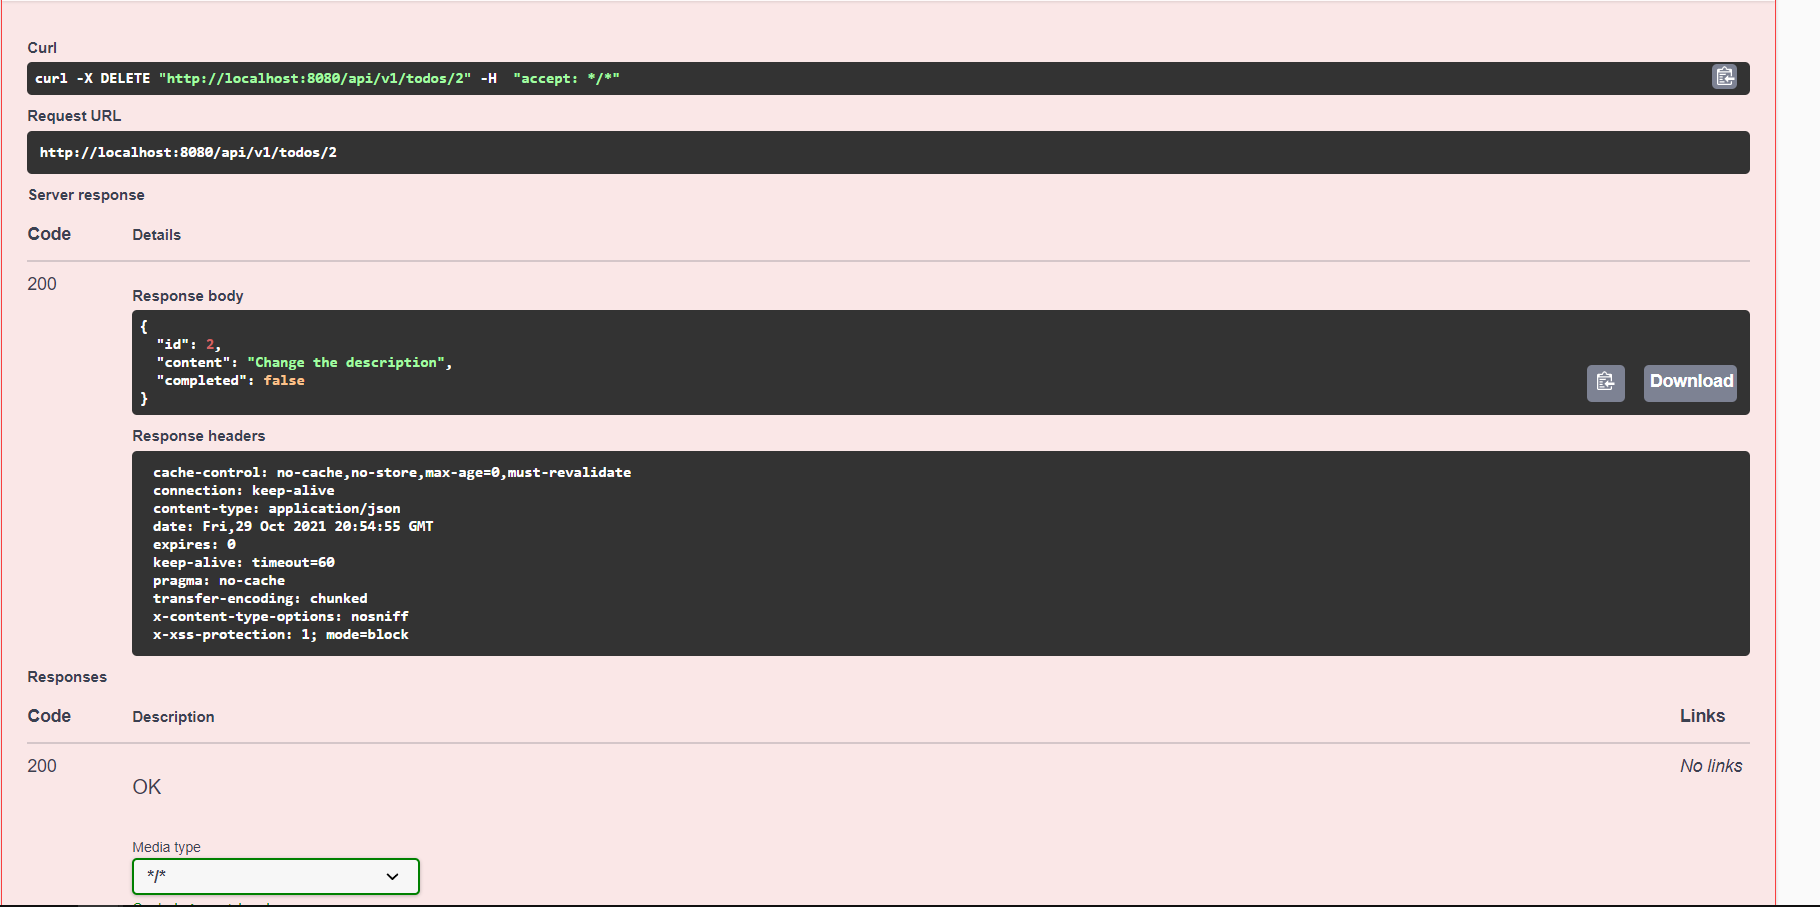This screenshot has height=916, width=1820.
Task: Select the Details column header
Action: (x=156, y=234)
